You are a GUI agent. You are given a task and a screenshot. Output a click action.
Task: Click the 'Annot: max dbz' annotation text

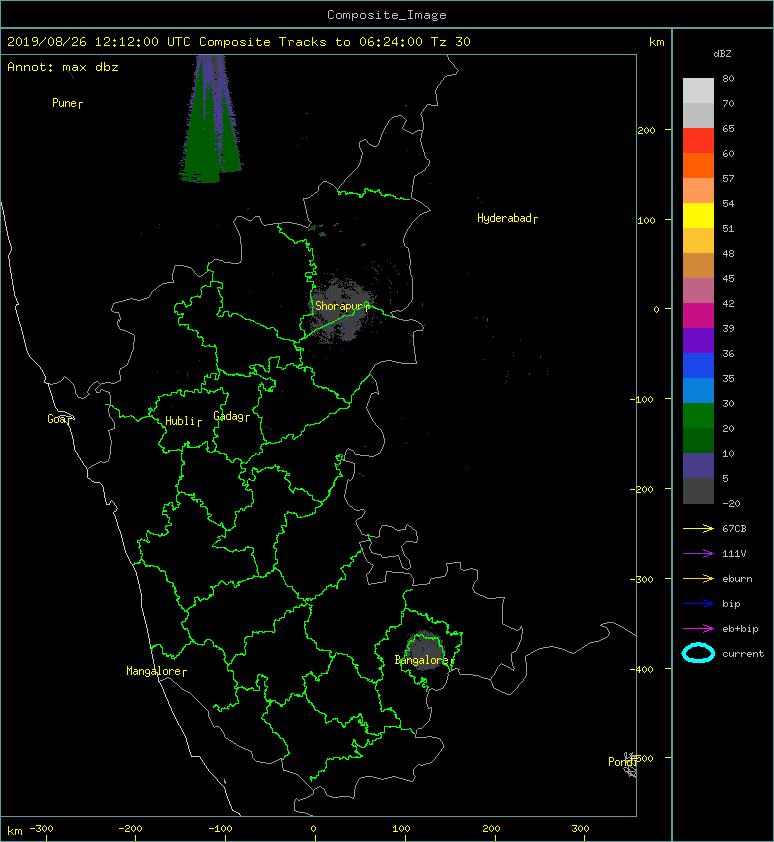pyautogui.click(x=63, y=67)
